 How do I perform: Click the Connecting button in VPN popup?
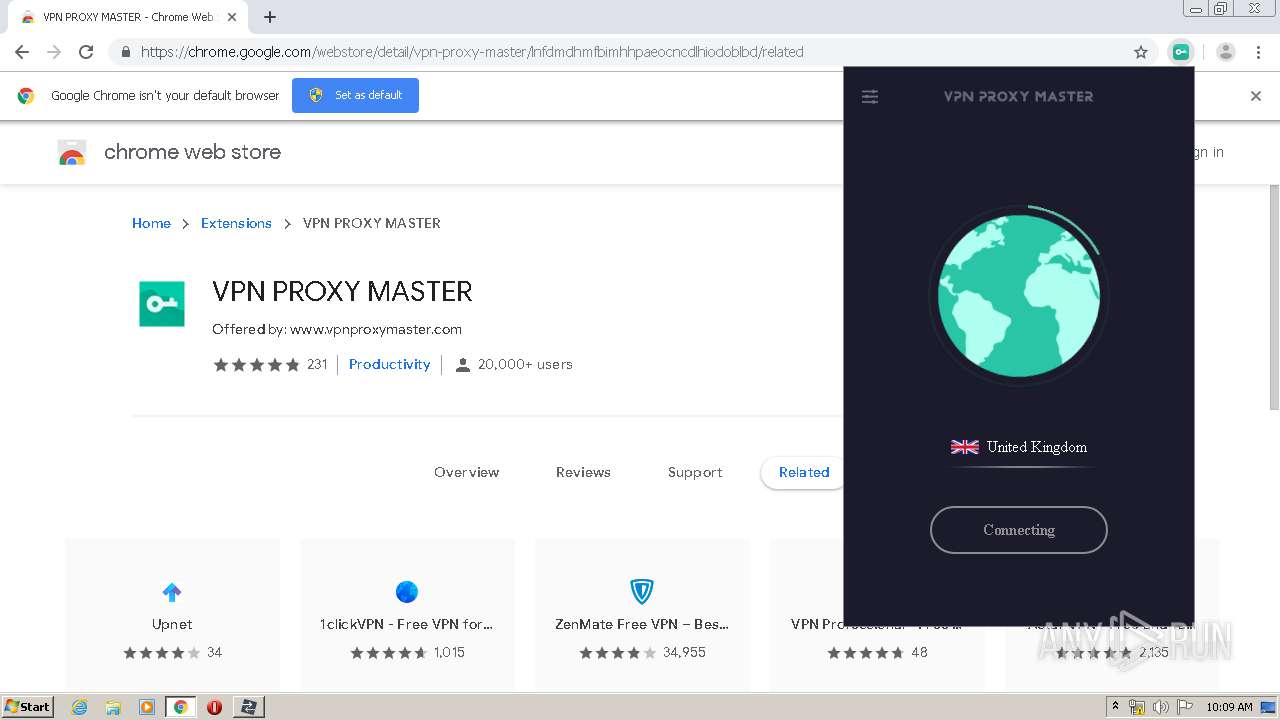click(x=1018, y=530)
